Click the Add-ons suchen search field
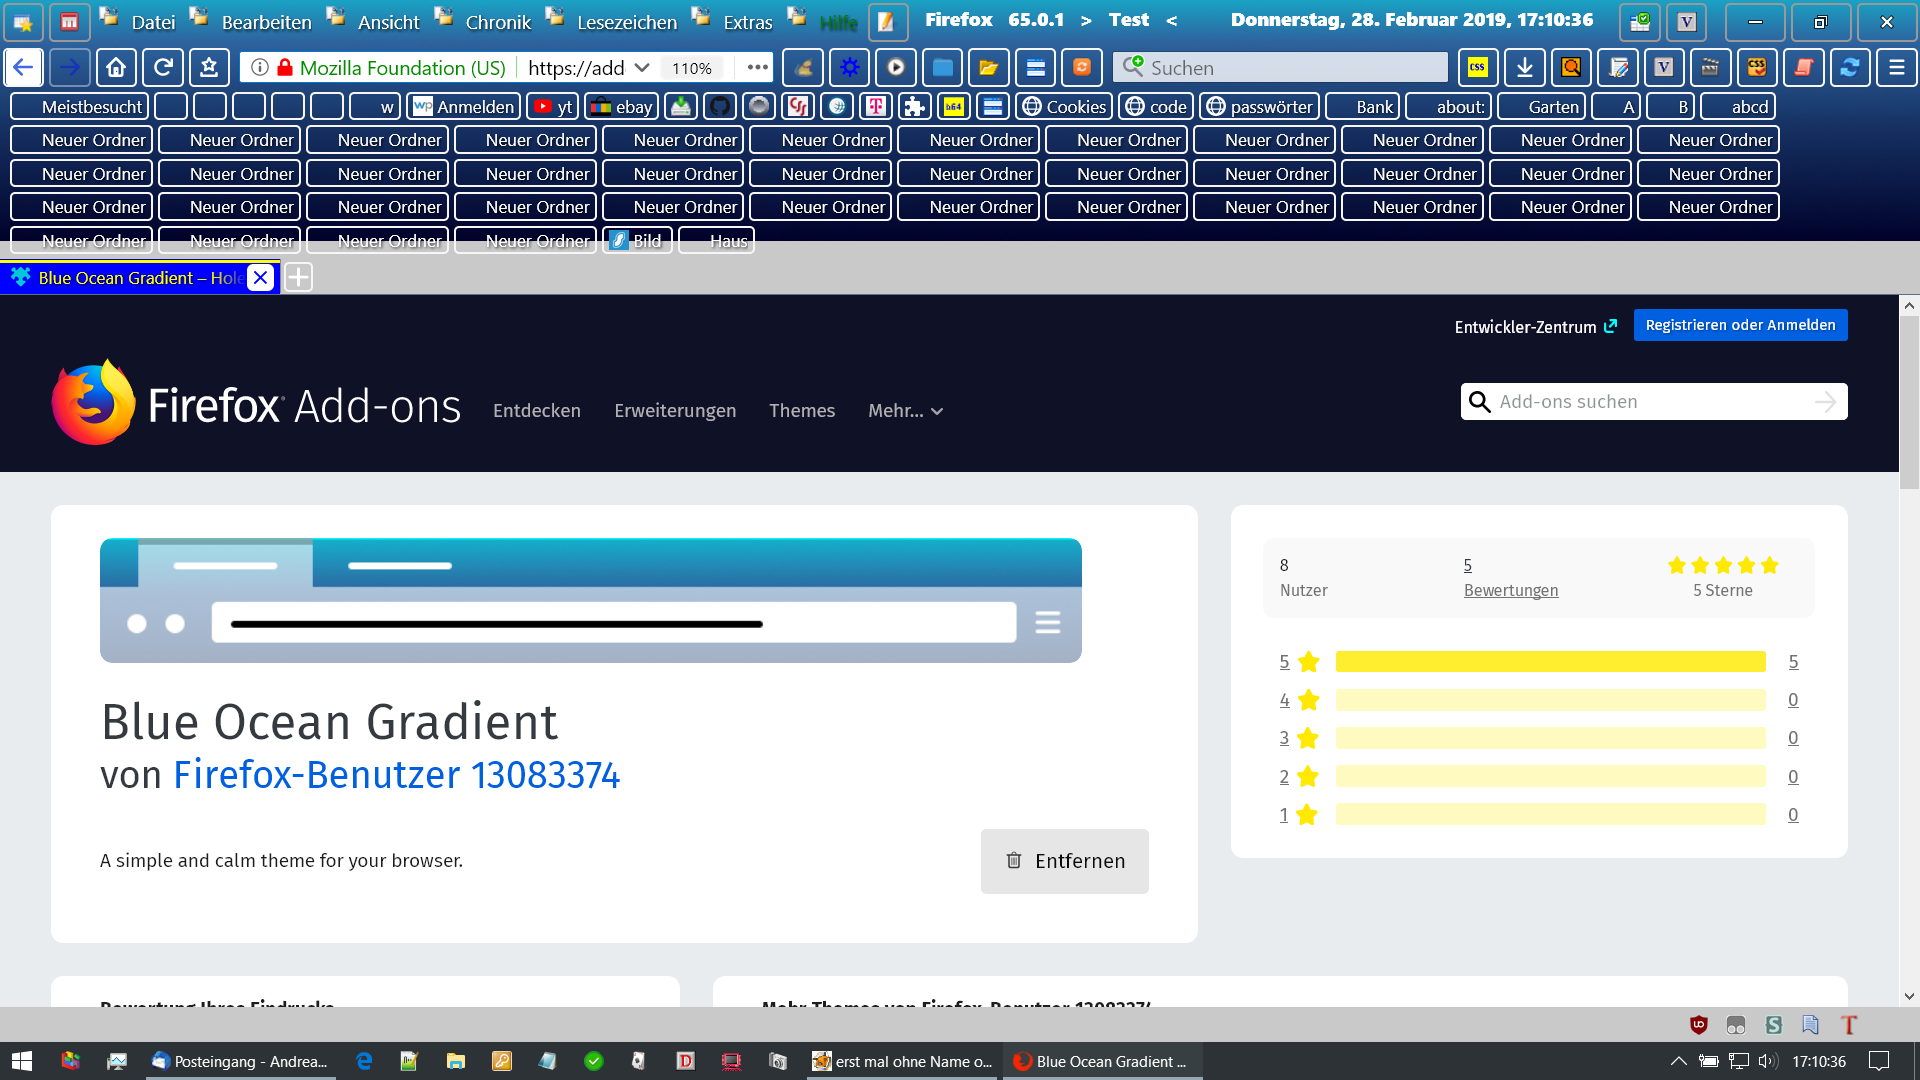1920x1080 pixels. coord(1650,402)
